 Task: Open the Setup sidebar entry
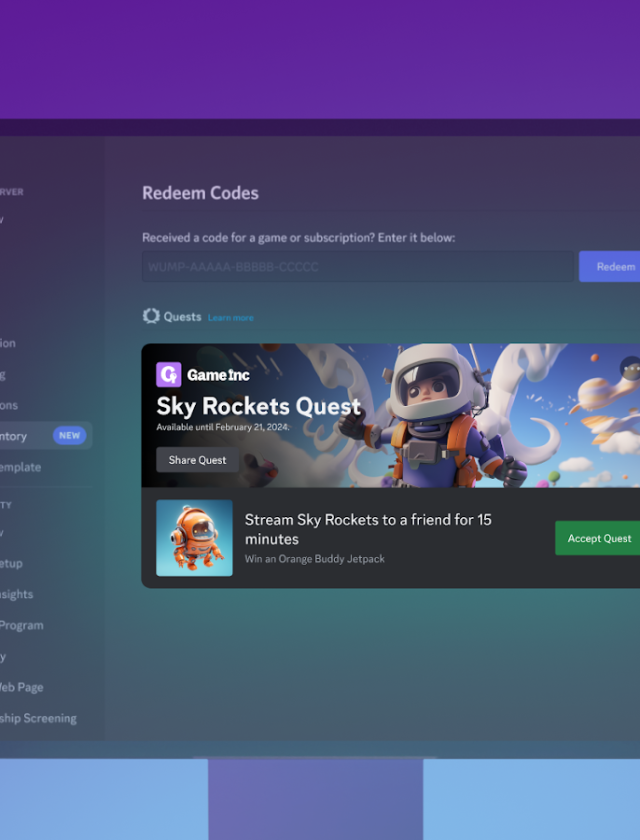(x=12, y=563)
